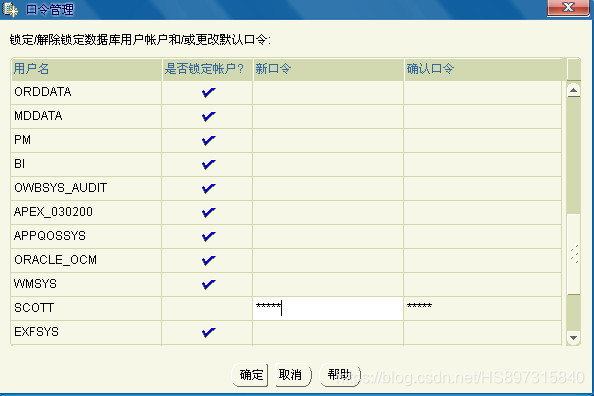Click the SCOTT confirm password cell

[x=483, y=308]
